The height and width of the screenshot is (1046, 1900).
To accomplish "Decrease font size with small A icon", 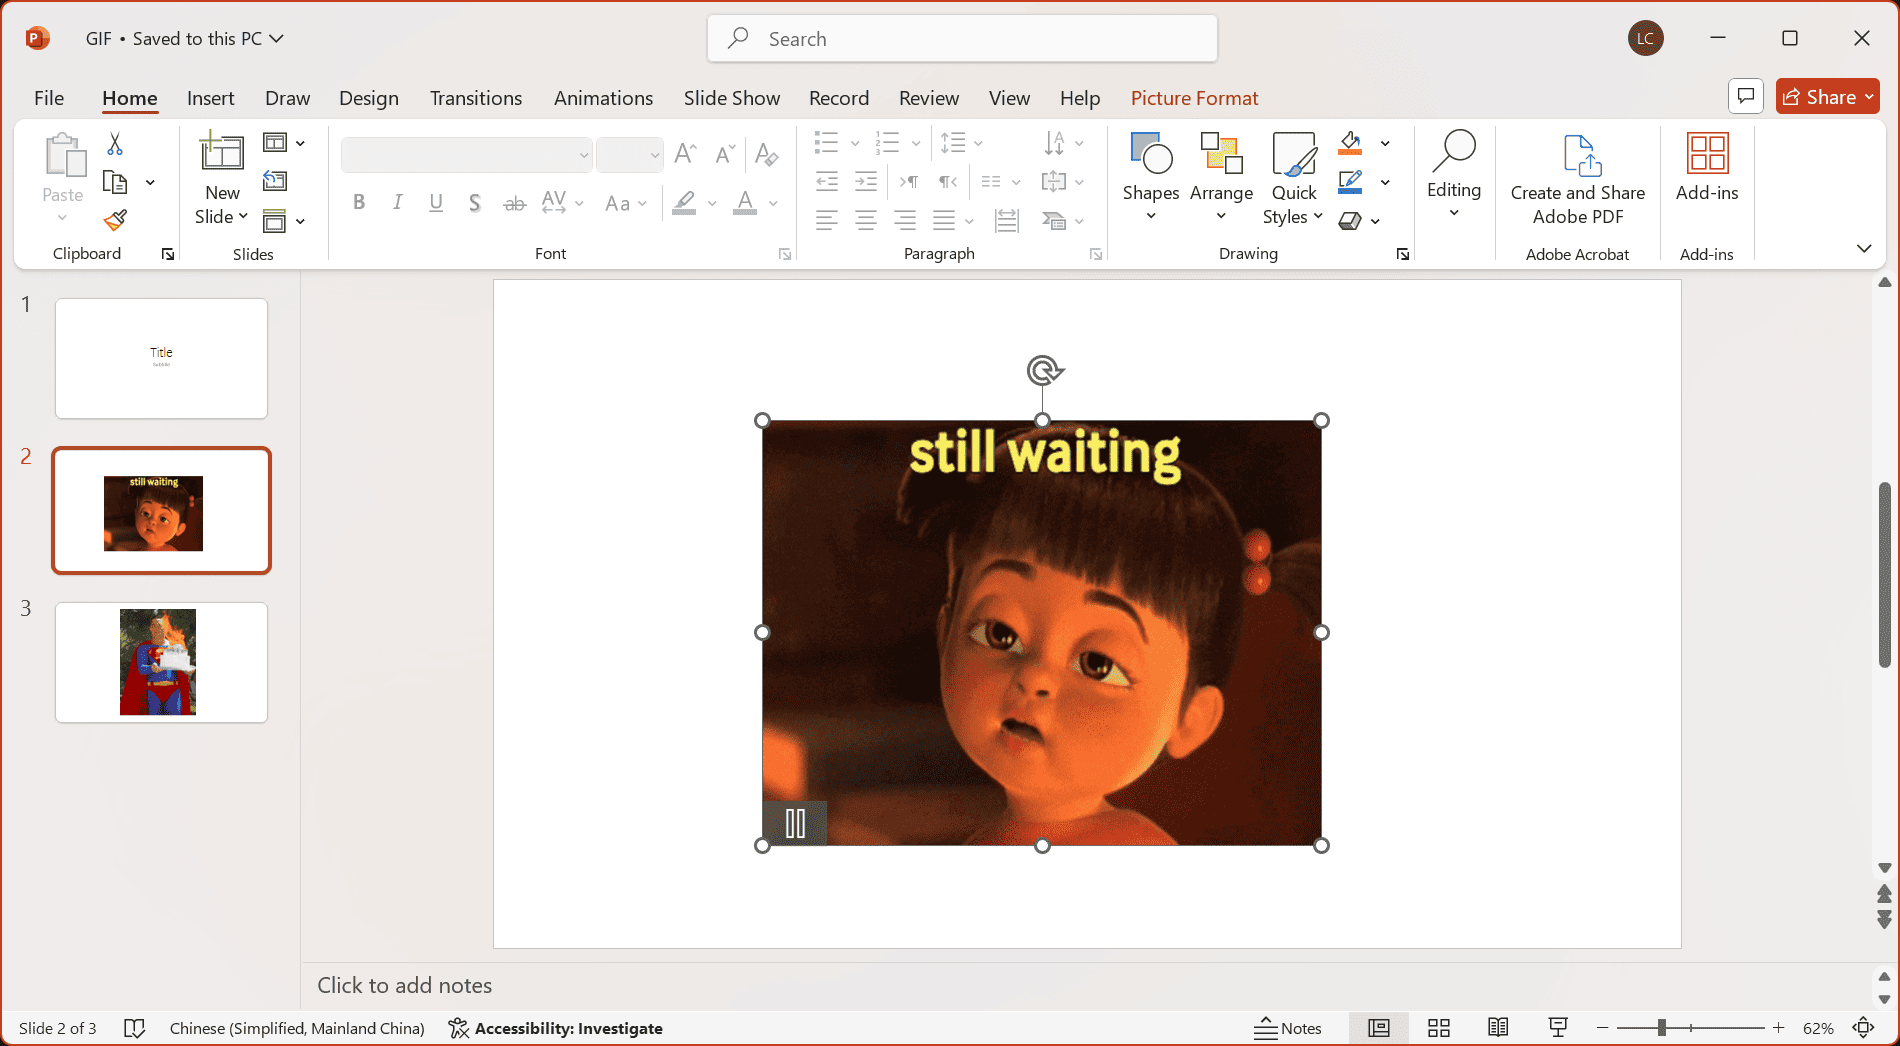I will click(725, 153).
